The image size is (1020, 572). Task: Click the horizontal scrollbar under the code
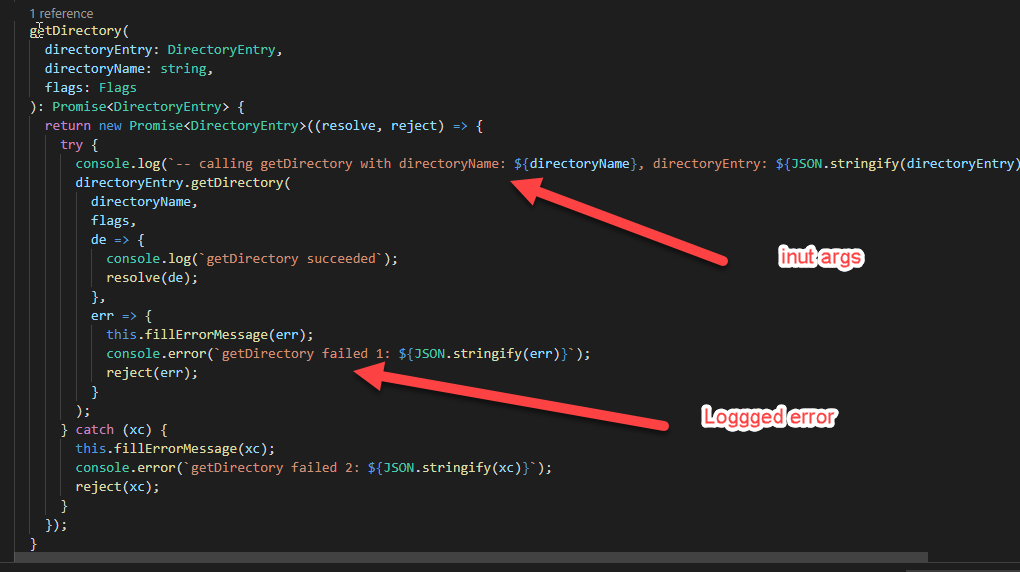(471, 557)
